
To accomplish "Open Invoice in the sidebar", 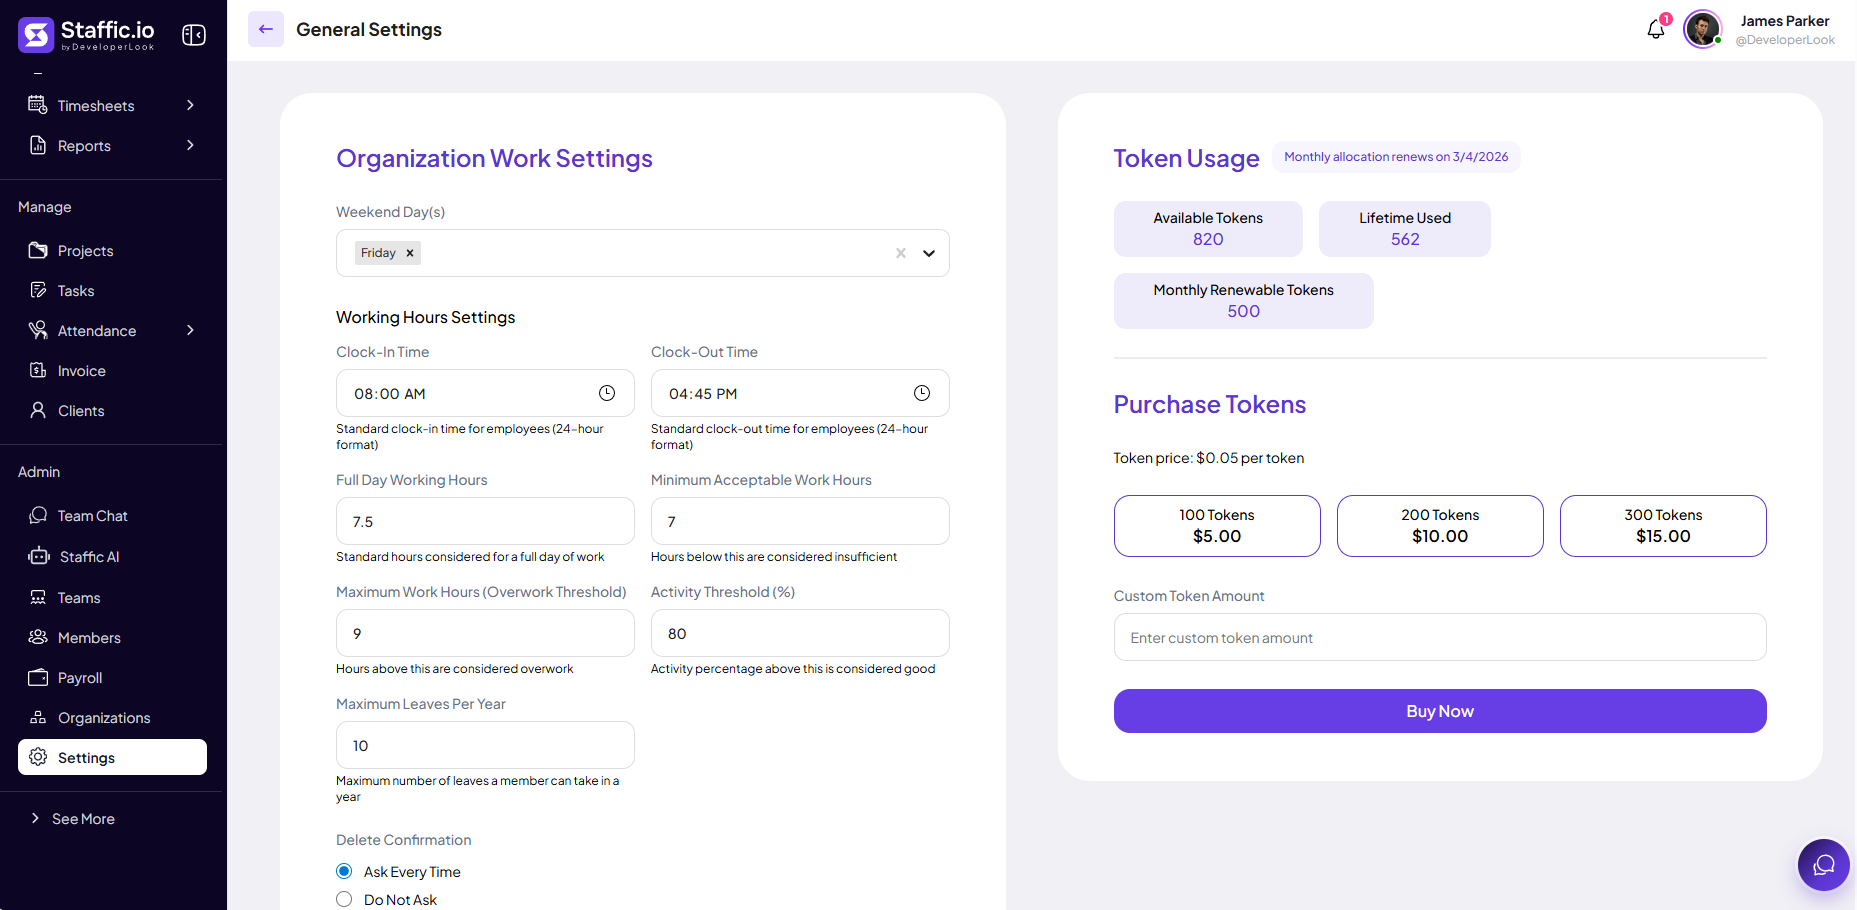I will click(112, 370).
